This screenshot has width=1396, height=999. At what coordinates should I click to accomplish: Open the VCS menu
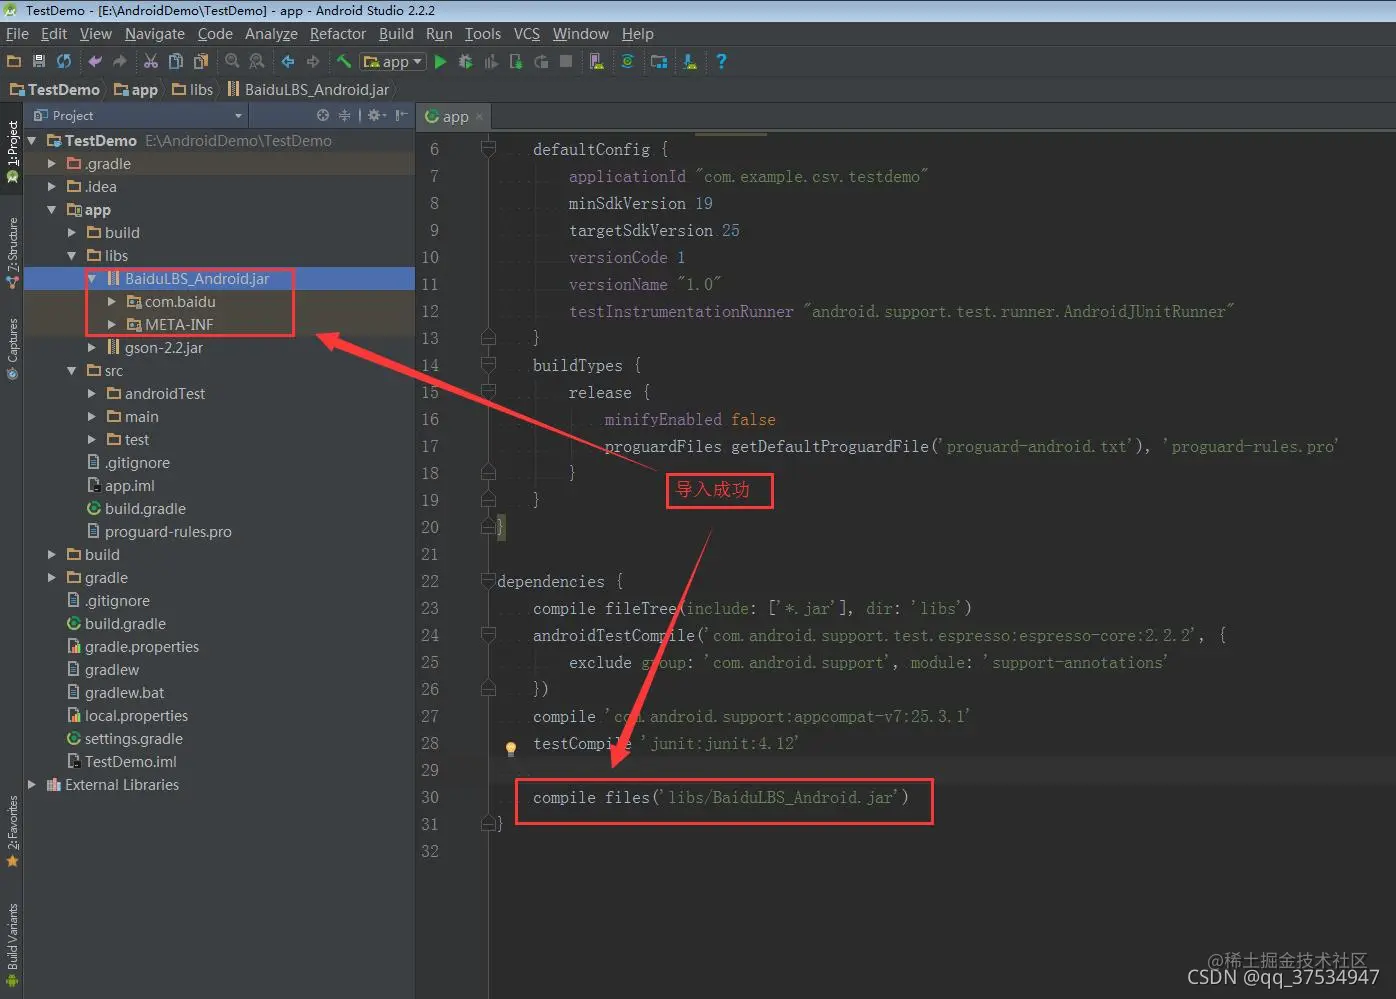tap(527, 34)
